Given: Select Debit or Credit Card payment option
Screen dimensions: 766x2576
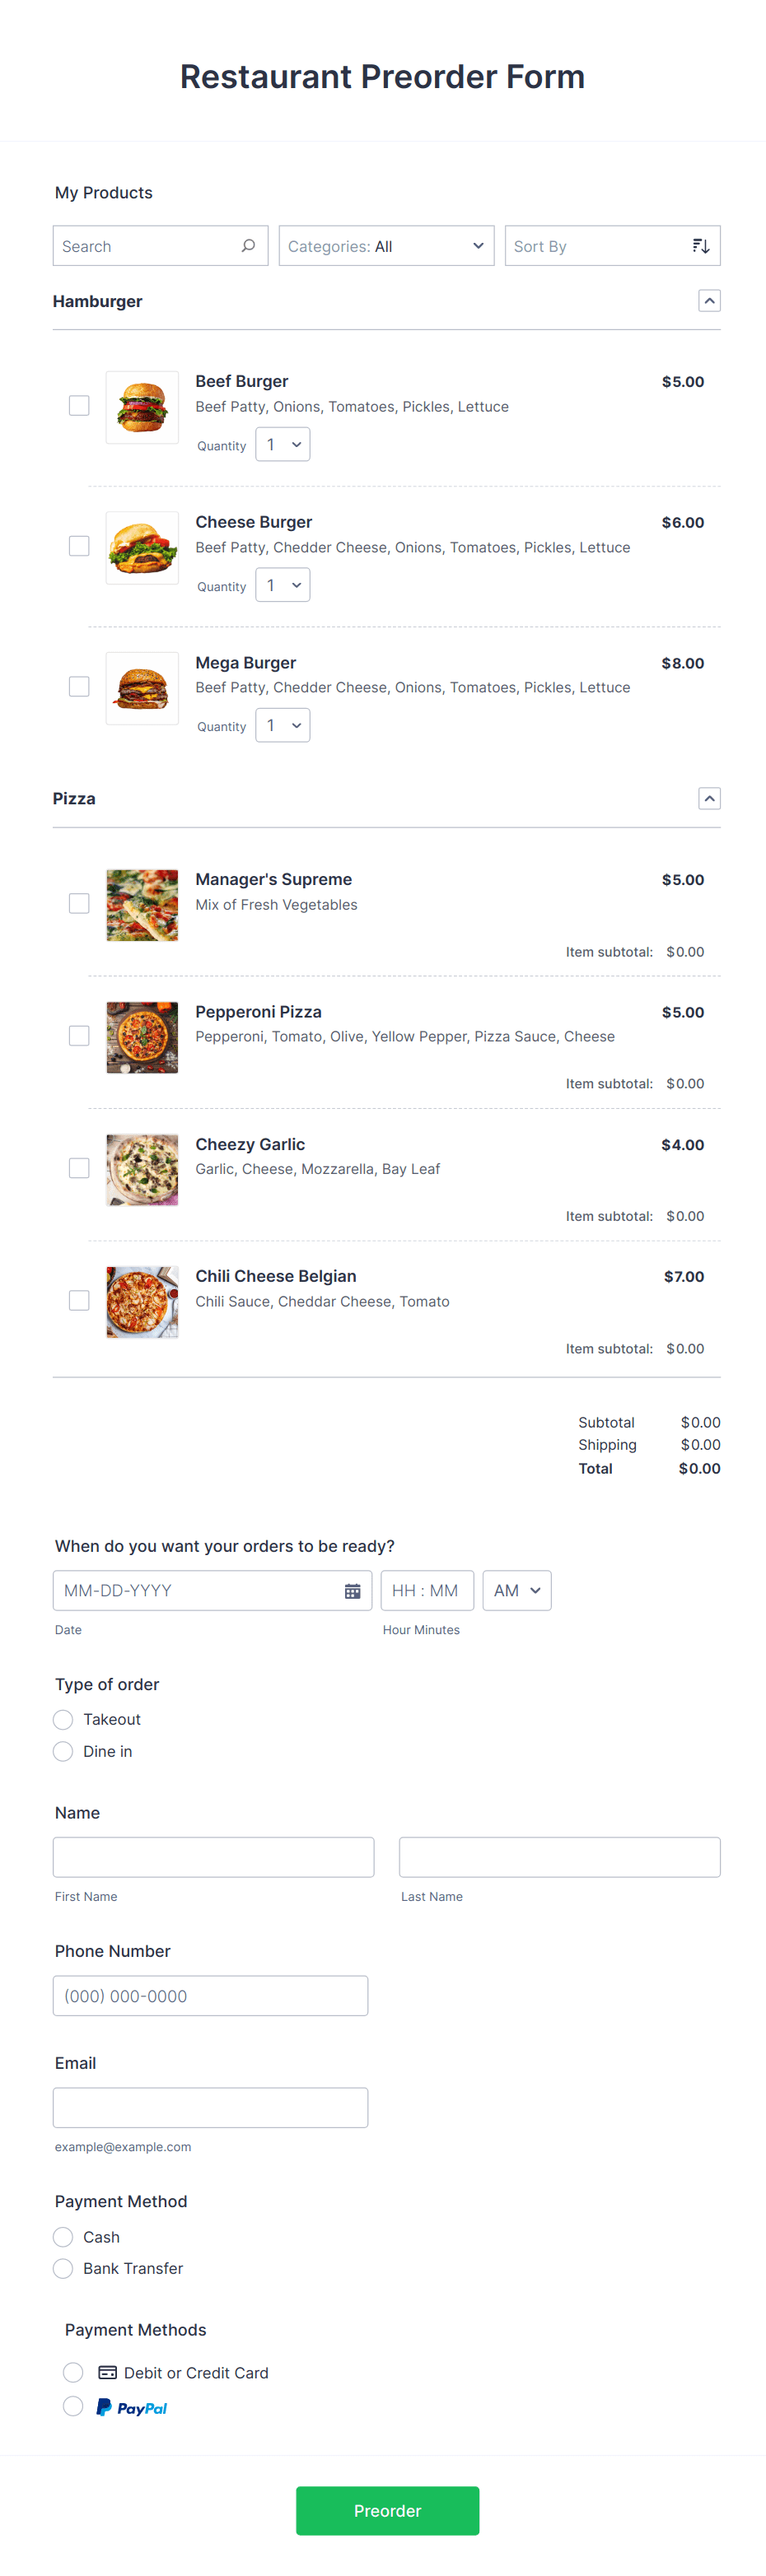Looking at the screenshot, I should click(x=73, y=2371).
